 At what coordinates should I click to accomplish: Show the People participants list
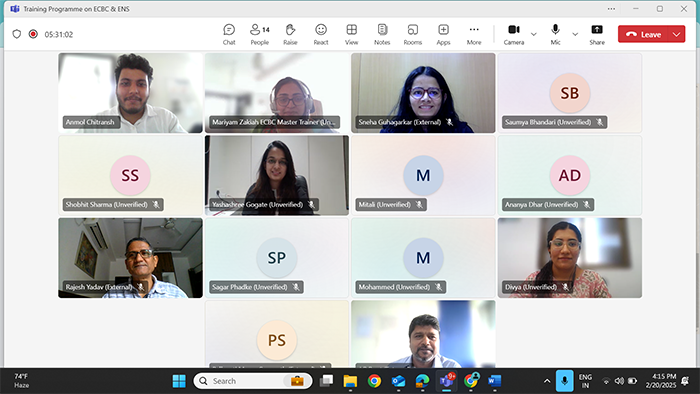click(x=259, y=34)
